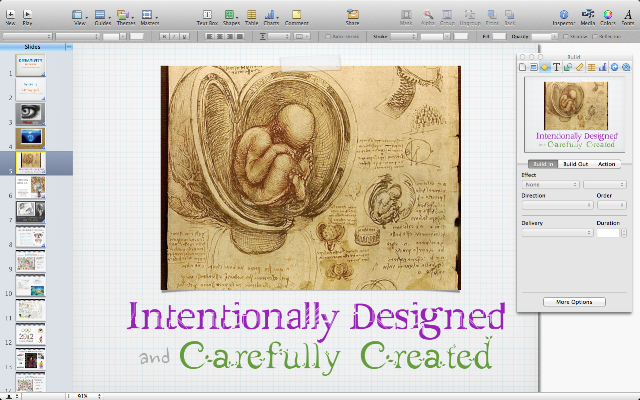640x400 pixels.
Task: Select slide 3 thumbnail with eye
Action: pyautogui.click(x=31, y=114)
